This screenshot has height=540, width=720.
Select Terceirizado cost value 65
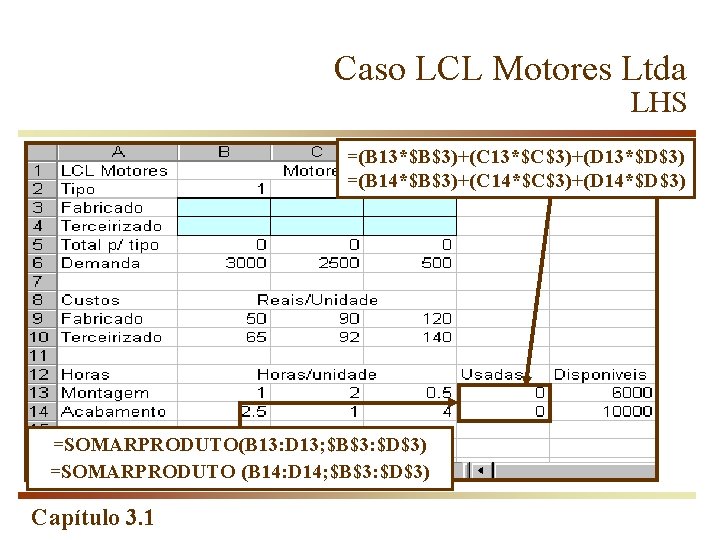[x=224, y=338]
